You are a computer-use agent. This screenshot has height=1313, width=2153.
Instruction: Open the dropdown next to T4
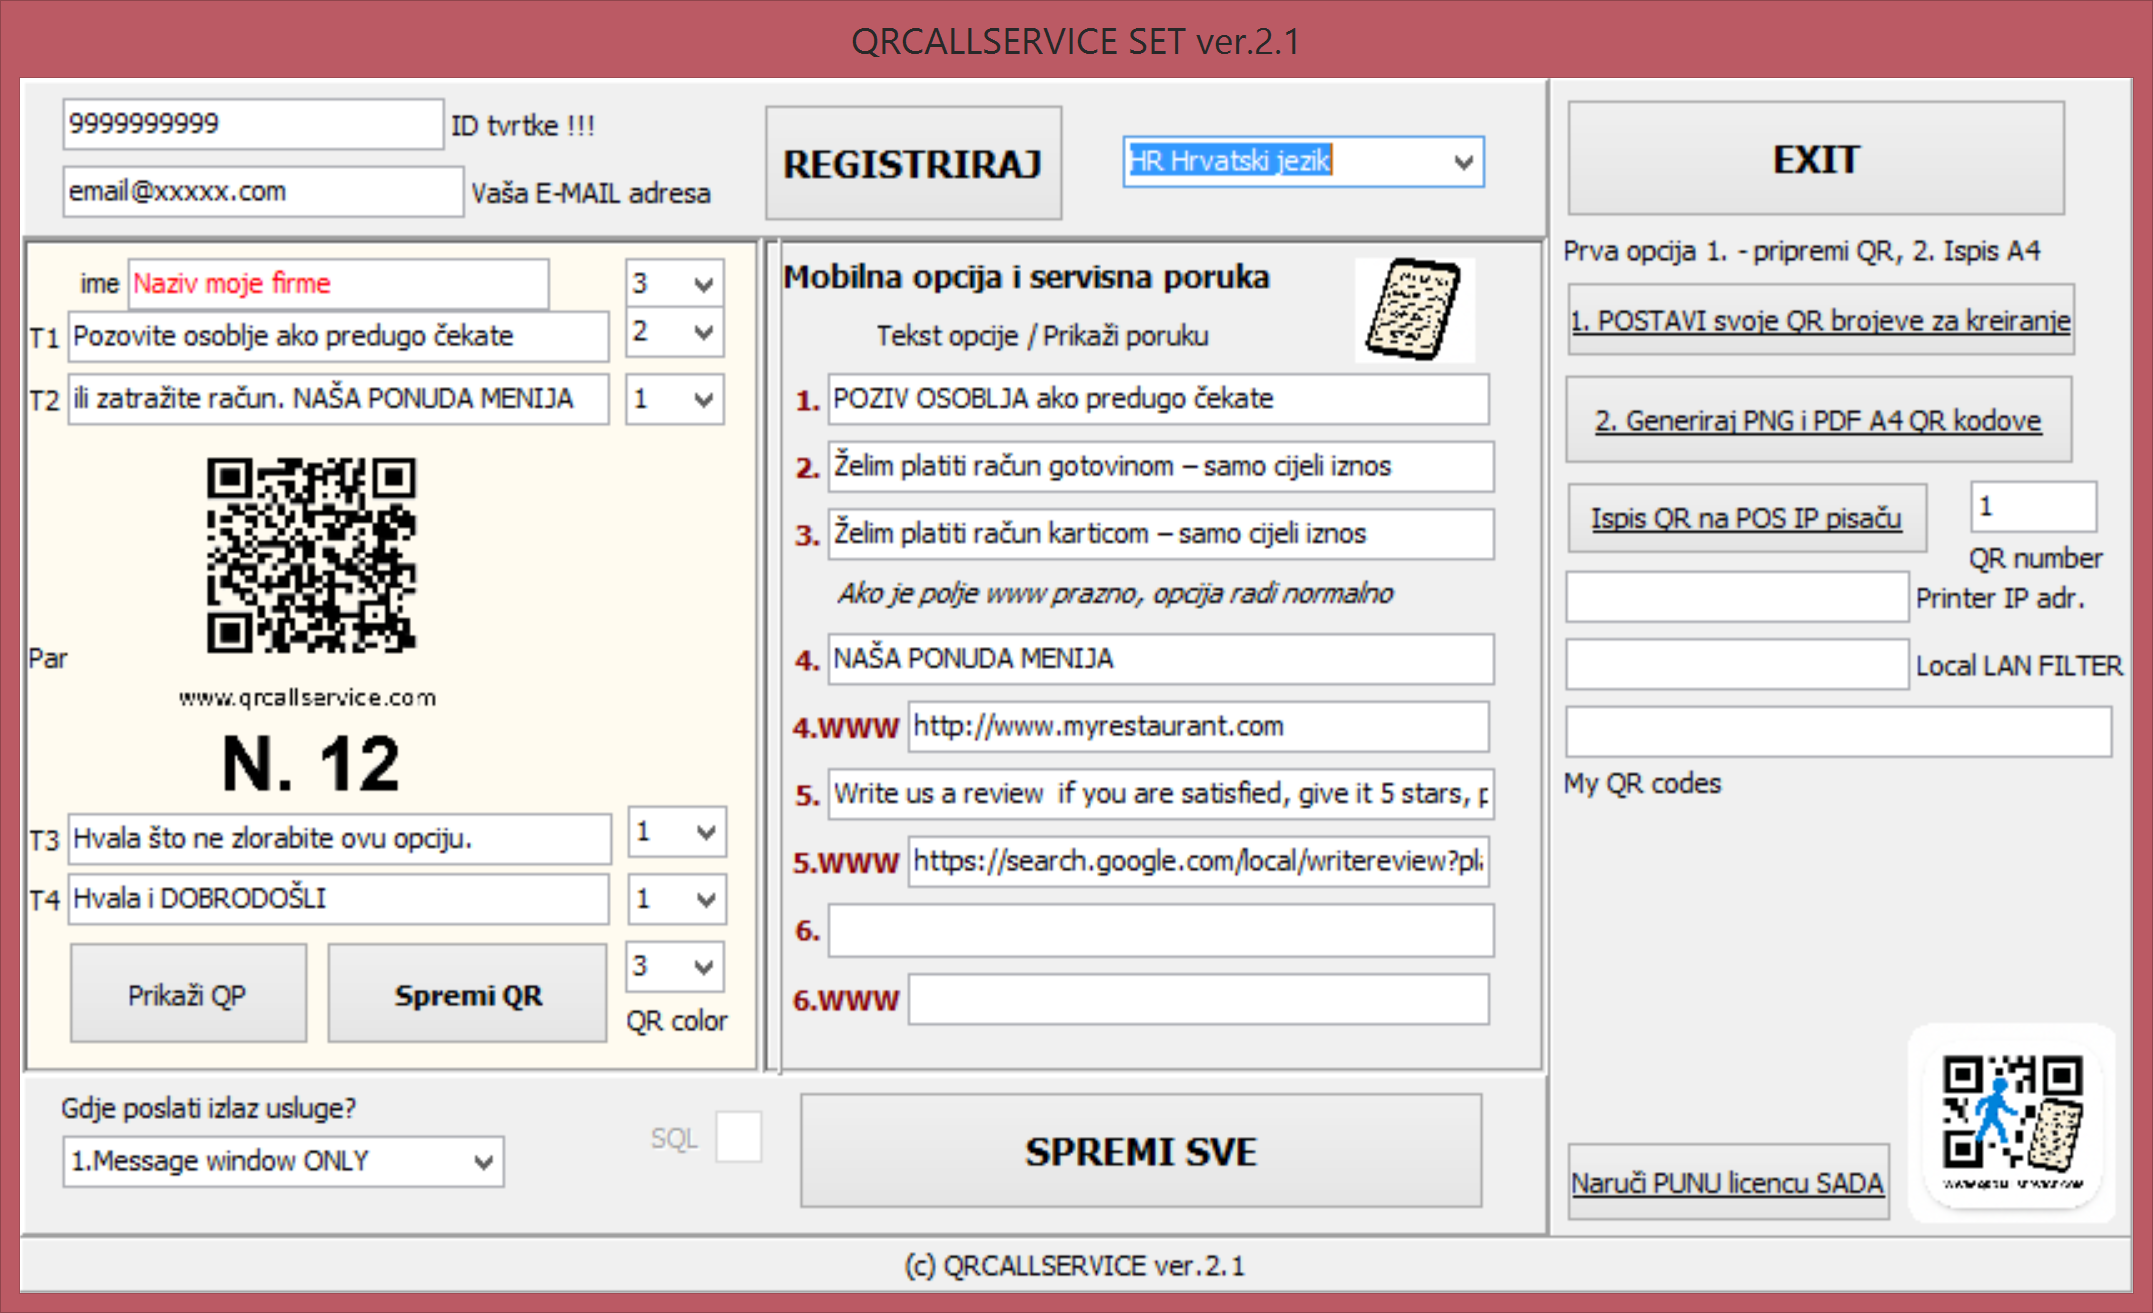click(x=676, y=898)
